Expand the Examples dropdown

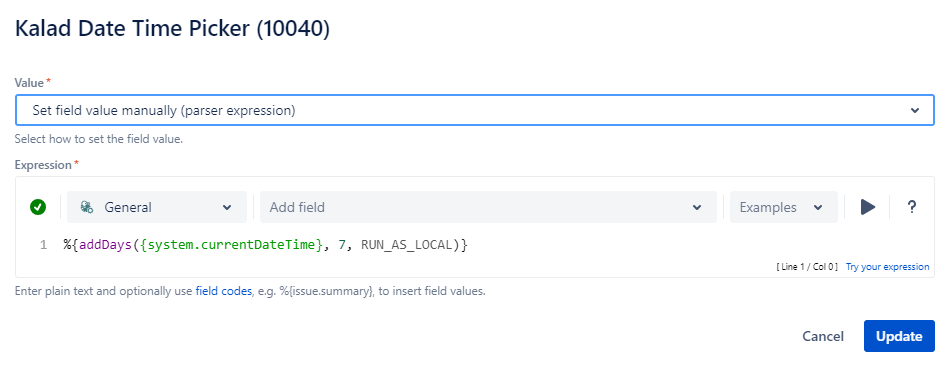point(784,207)
